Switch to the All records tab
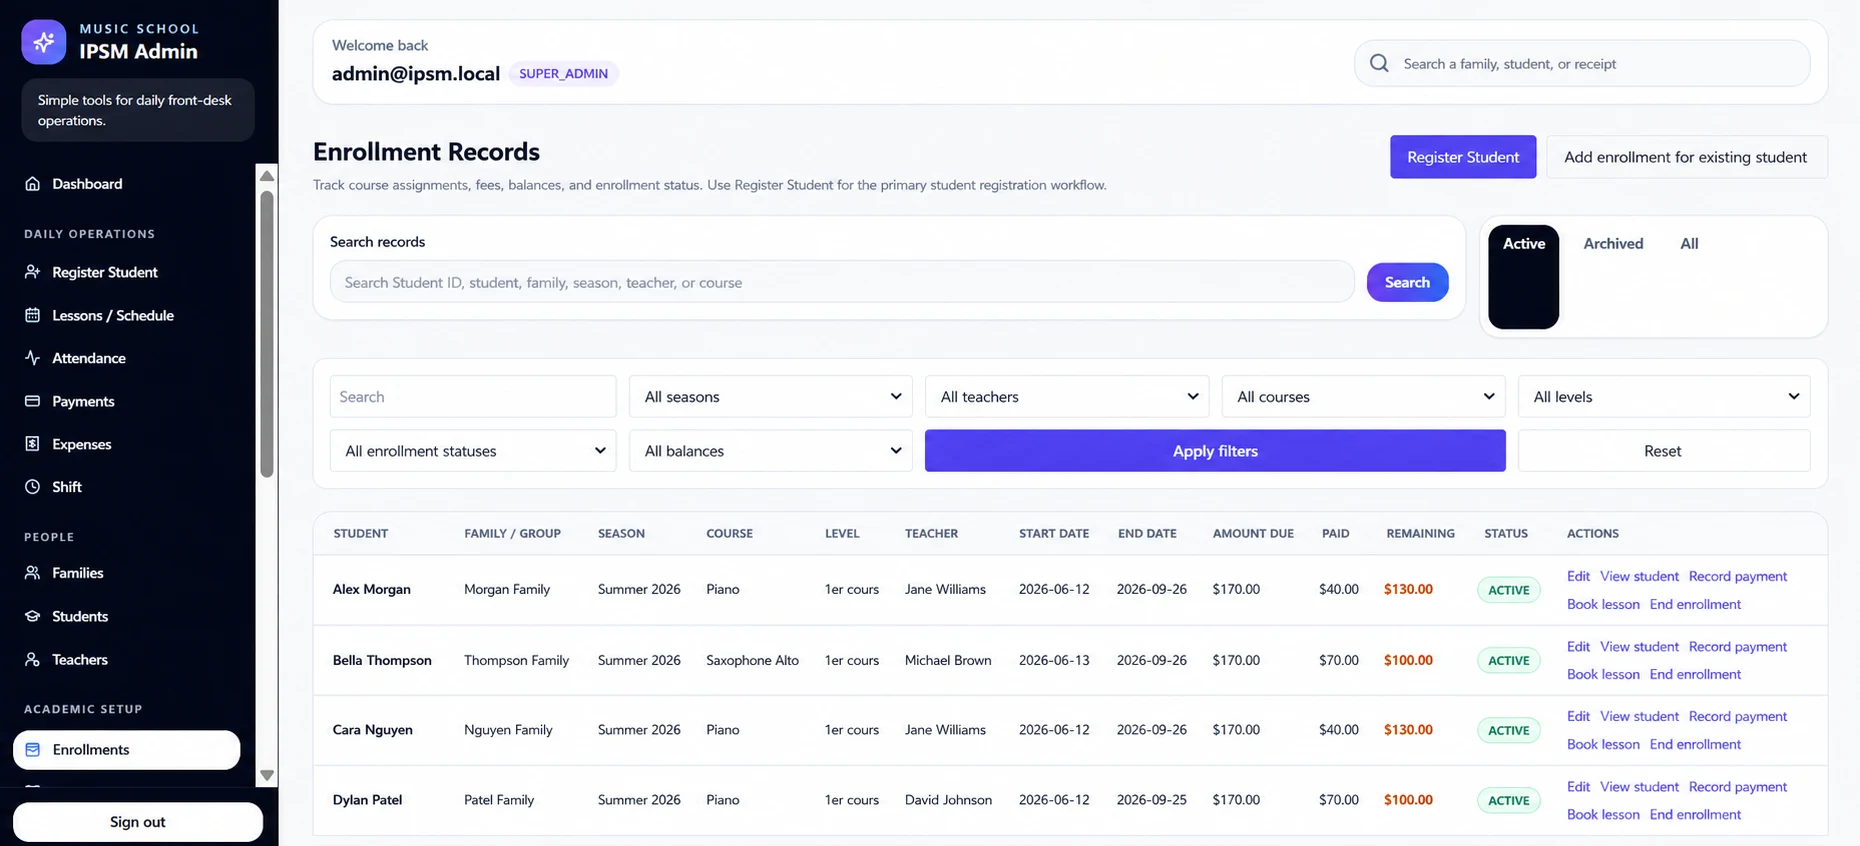The image size is (1860, 846). [x=1689, y=244]
